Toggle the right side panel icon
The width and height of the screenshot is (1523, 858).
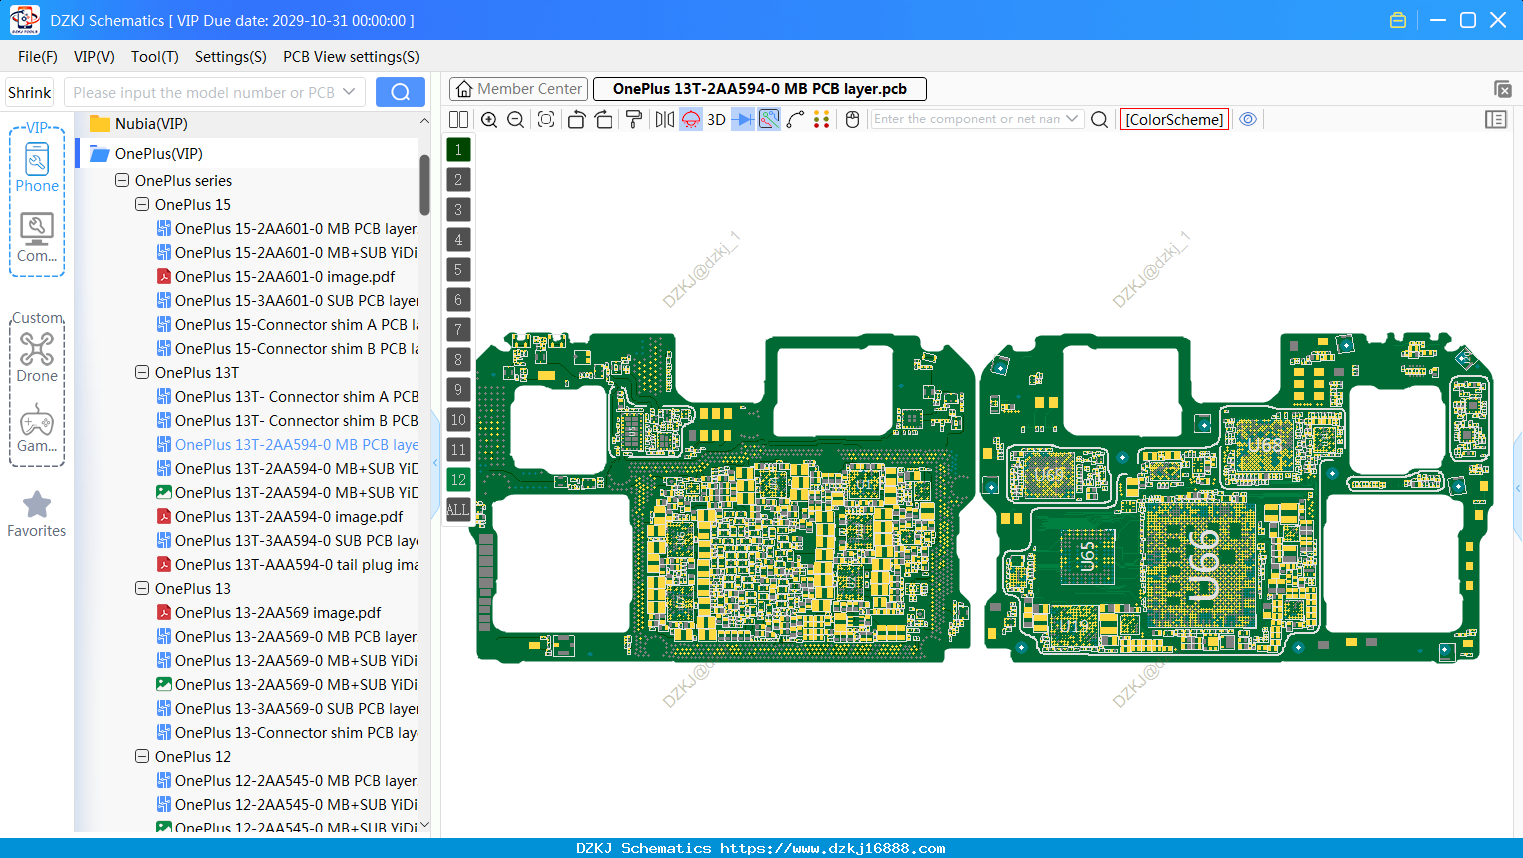(1496, 119)
